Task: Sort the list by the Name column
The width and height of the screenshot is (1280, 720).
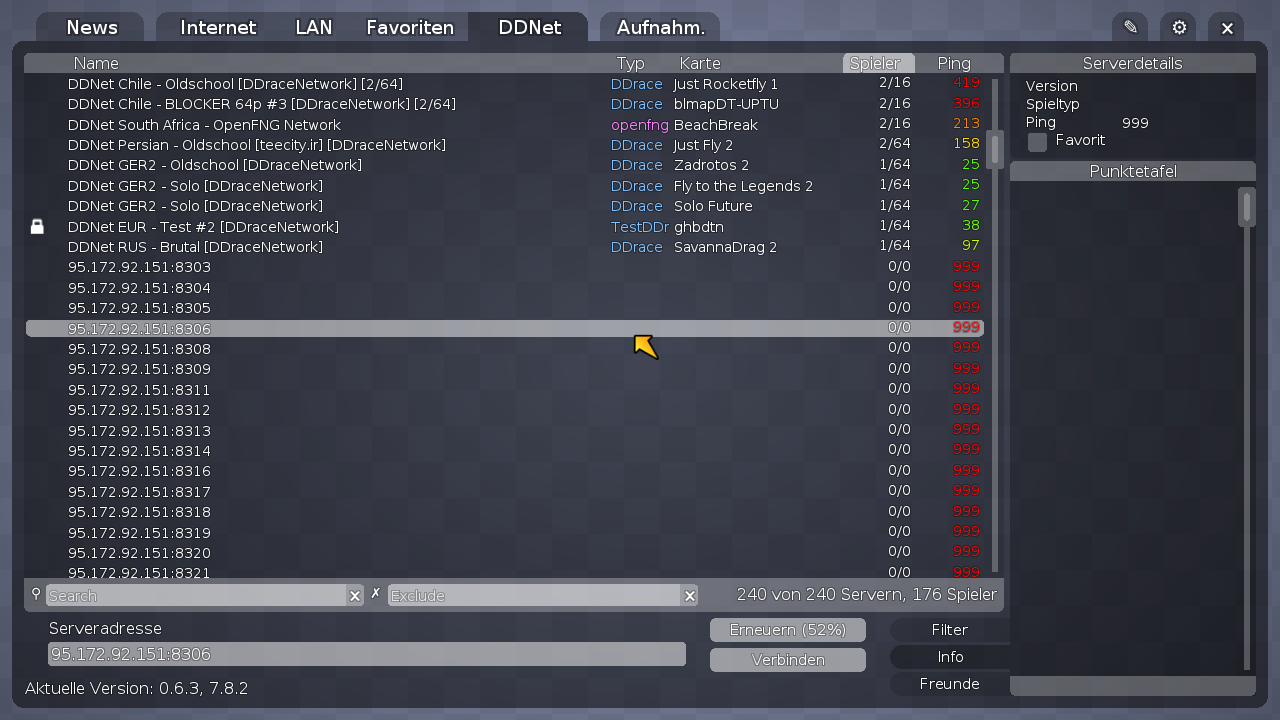Action: point(96,62)
